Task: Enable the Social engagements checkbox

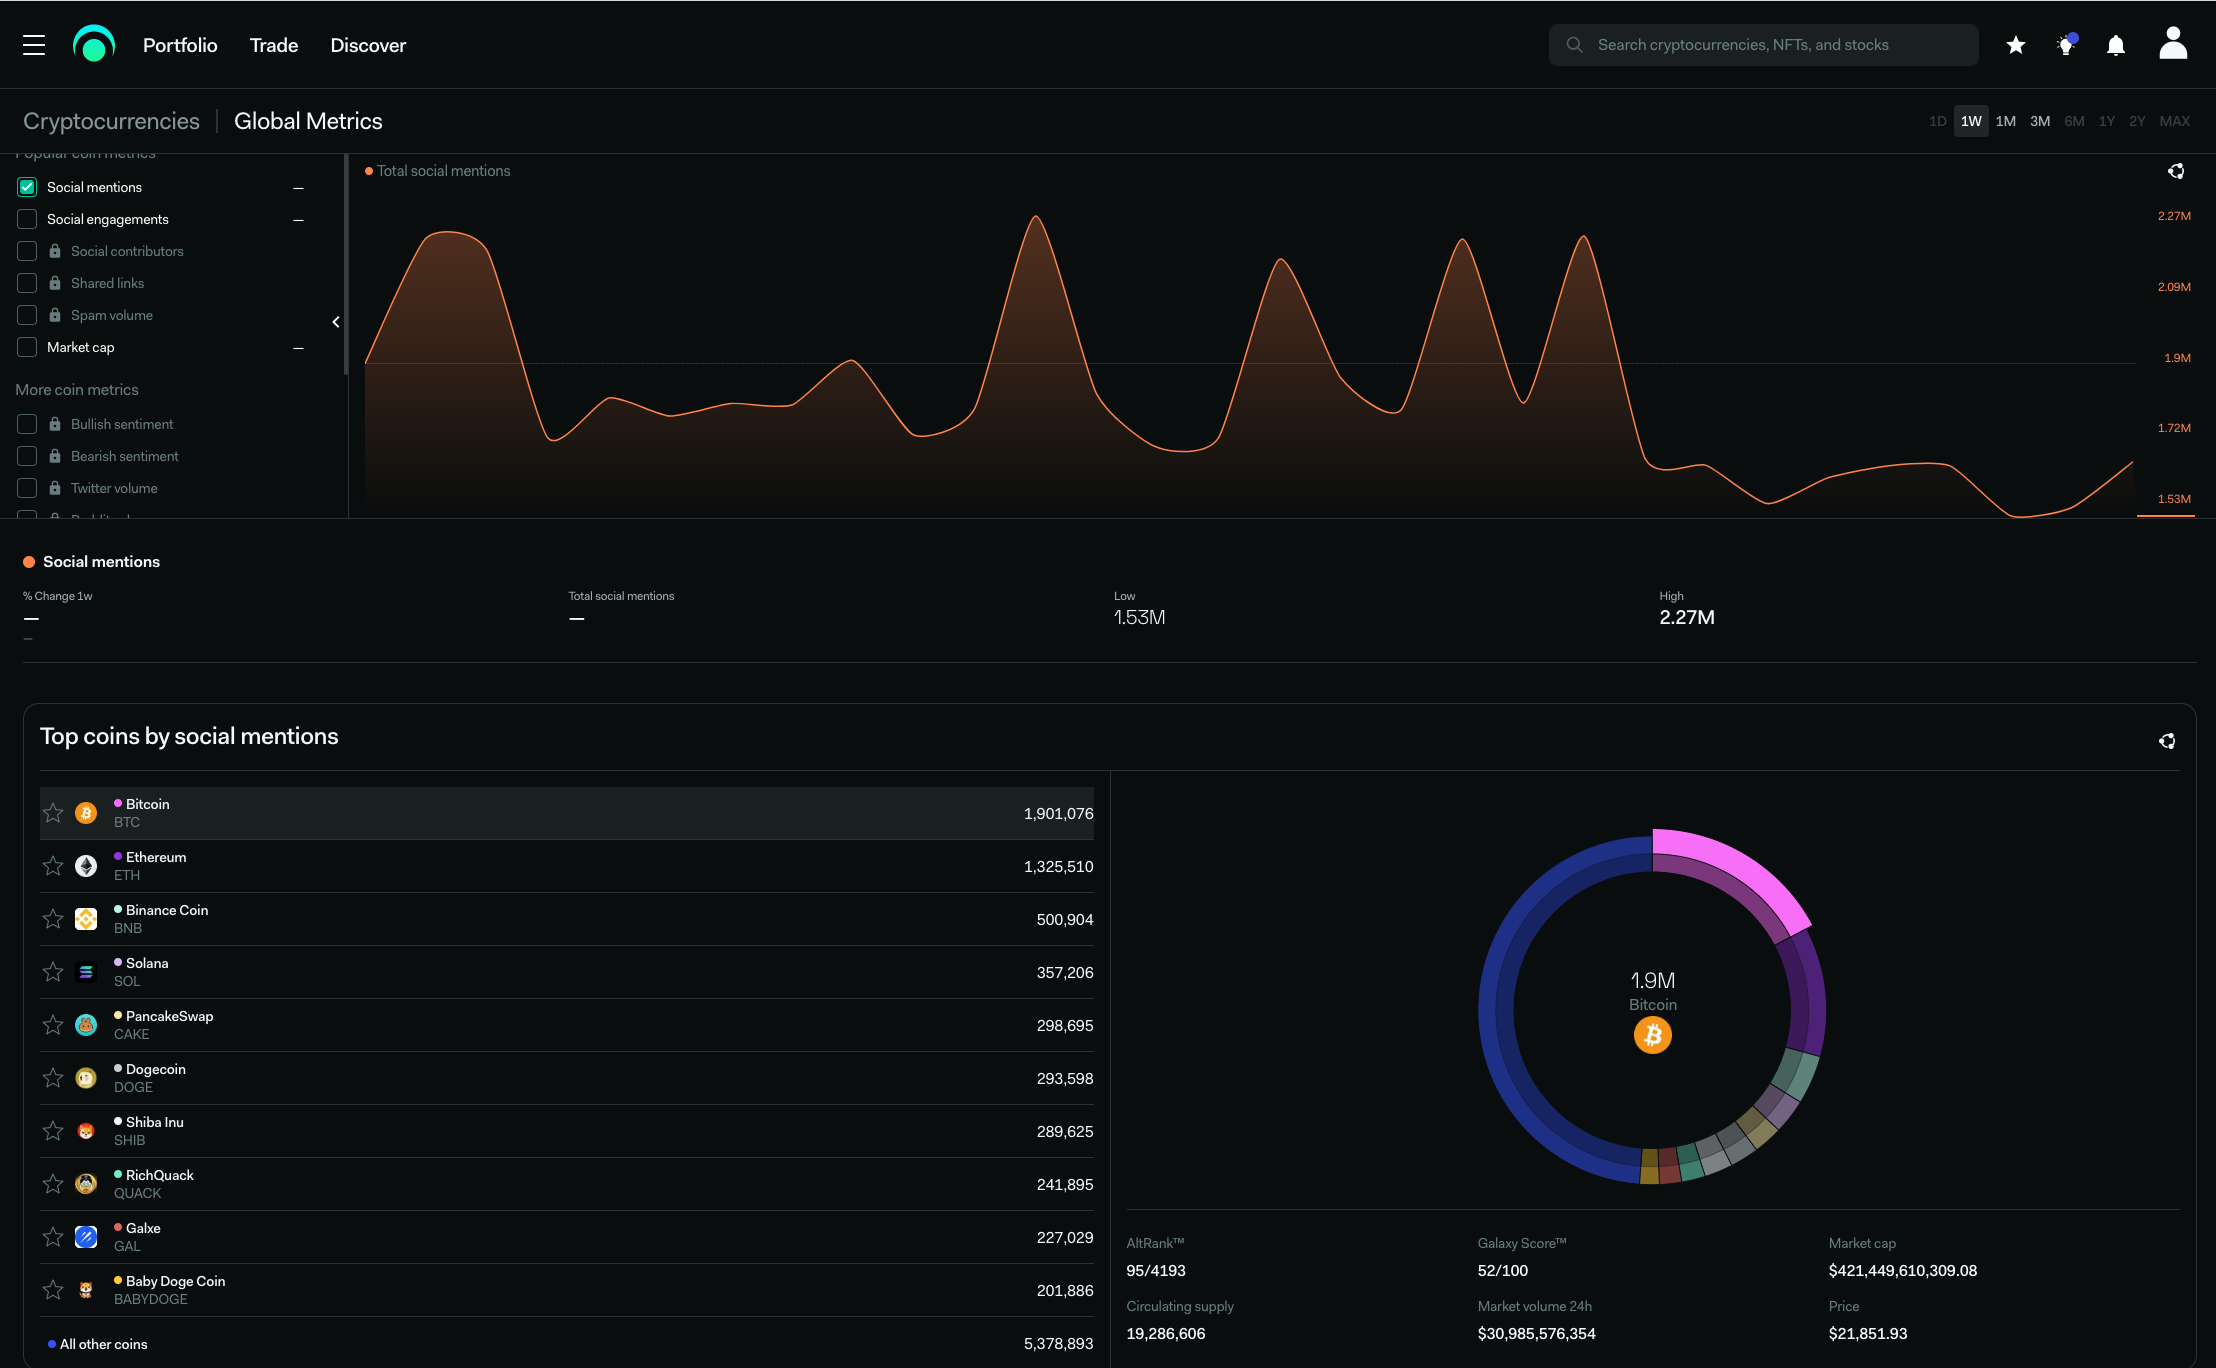Action: tap(27, 219)
